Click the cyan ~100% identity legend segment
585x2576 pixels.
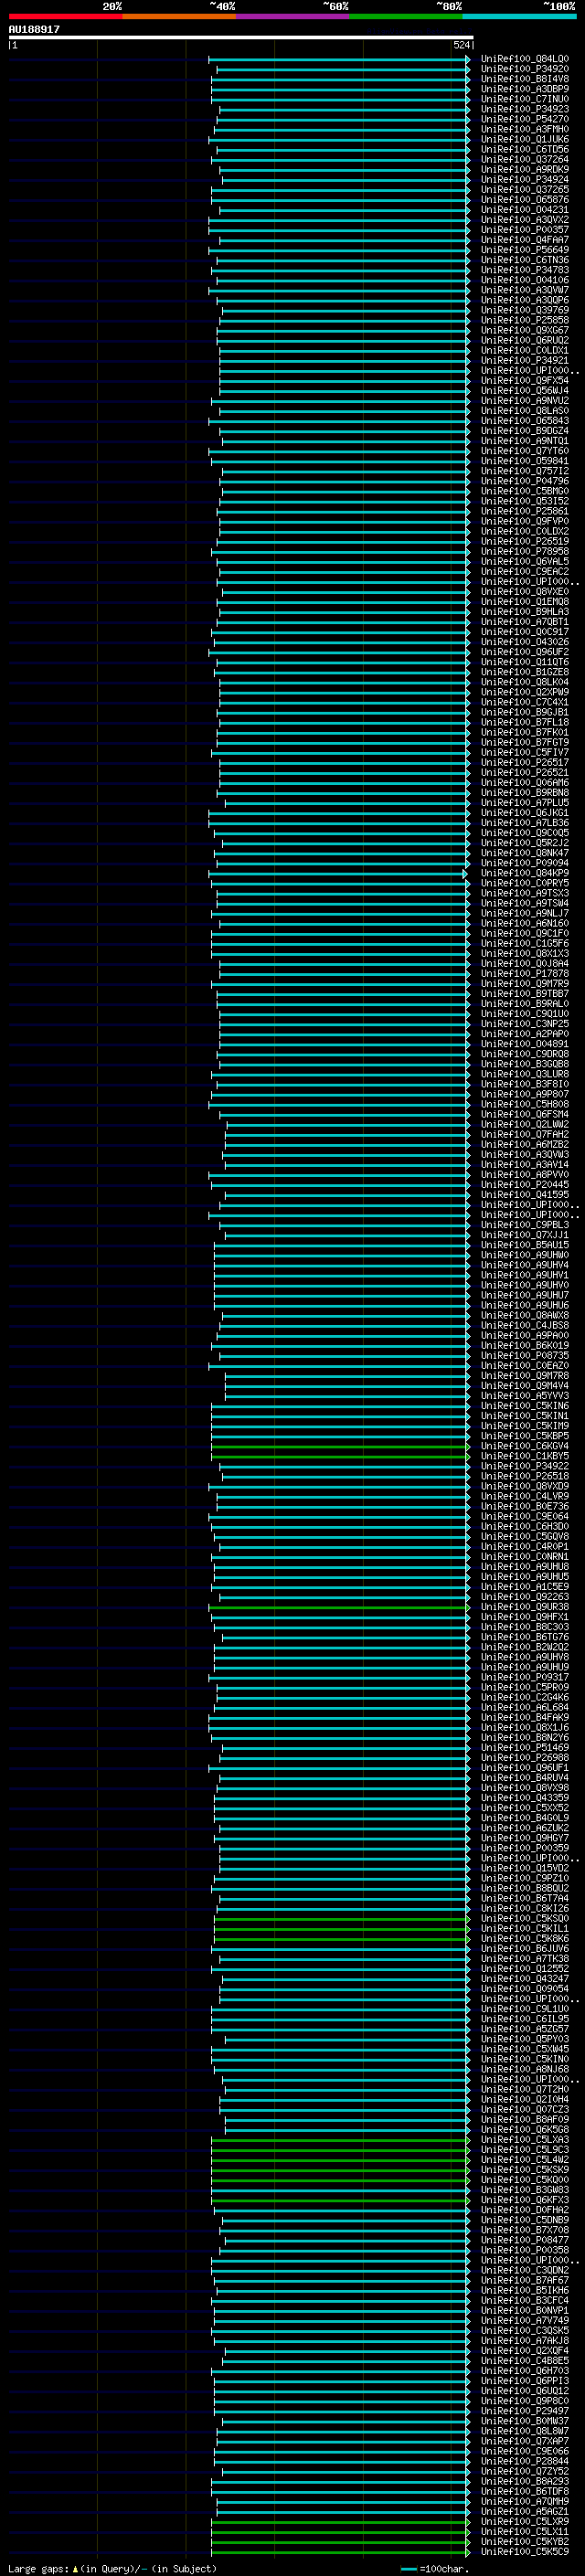pyautogui.click(x=519, y=16)
